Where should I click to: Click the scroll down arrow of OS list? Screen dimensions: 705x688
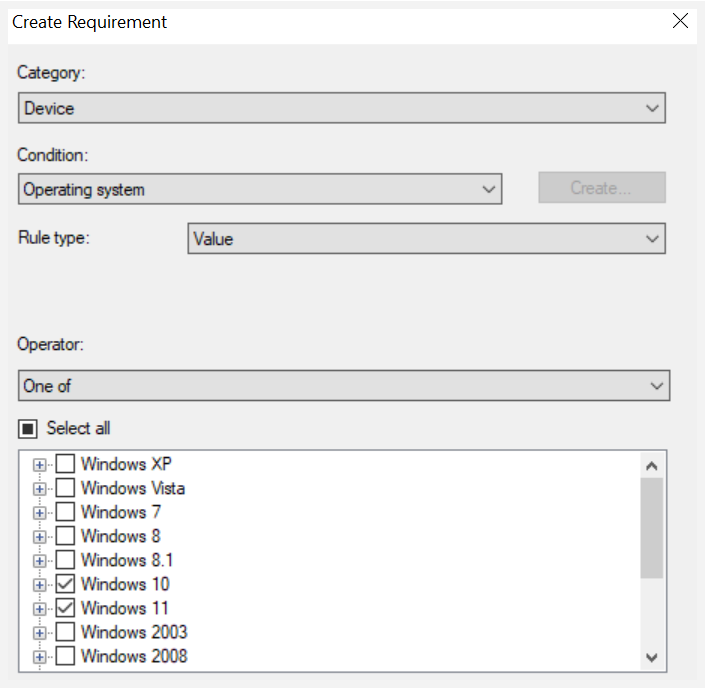(651, 657)
